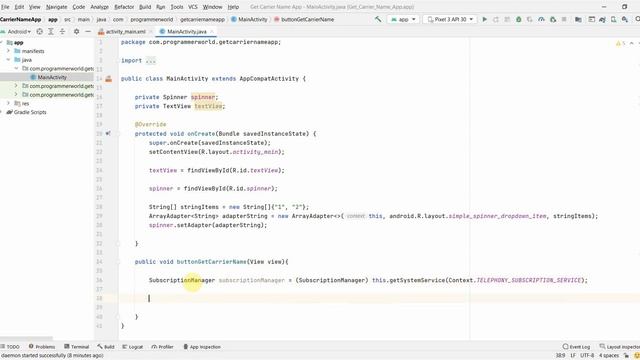Screen dimensions: 640x360
Task: Open the TODO tool window
Action: 10,347
